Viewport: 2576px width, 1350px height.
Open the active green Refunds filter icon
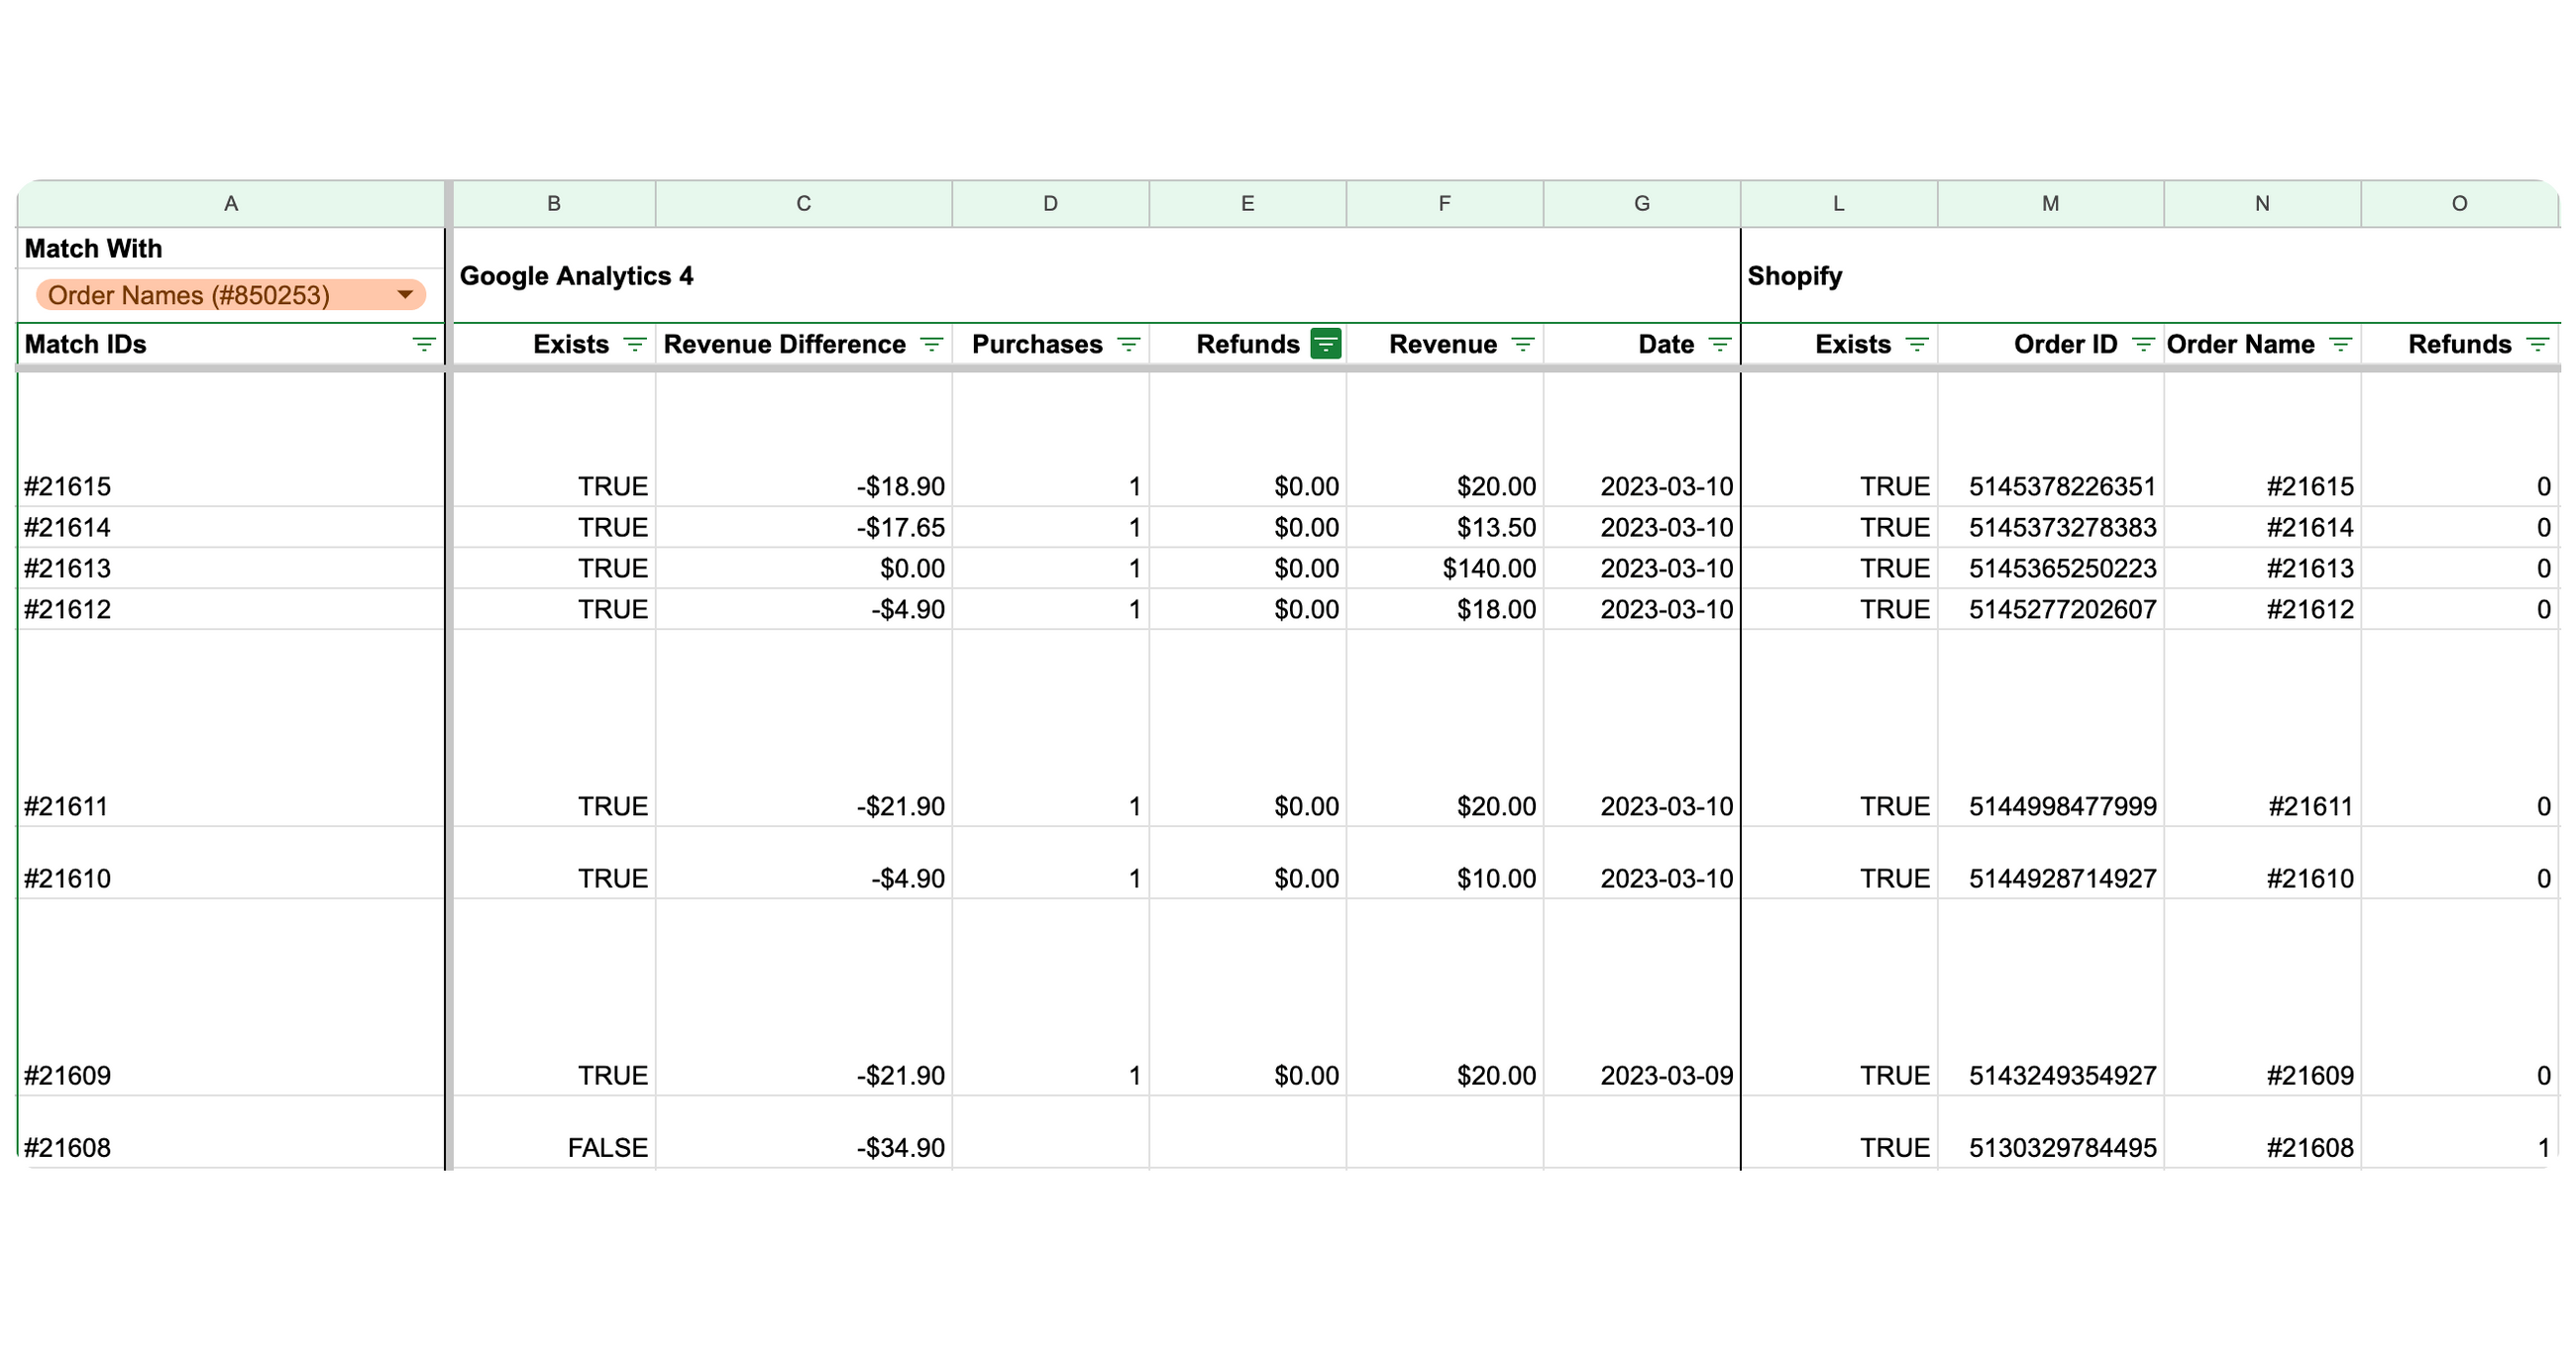(x=1325, y=344)
